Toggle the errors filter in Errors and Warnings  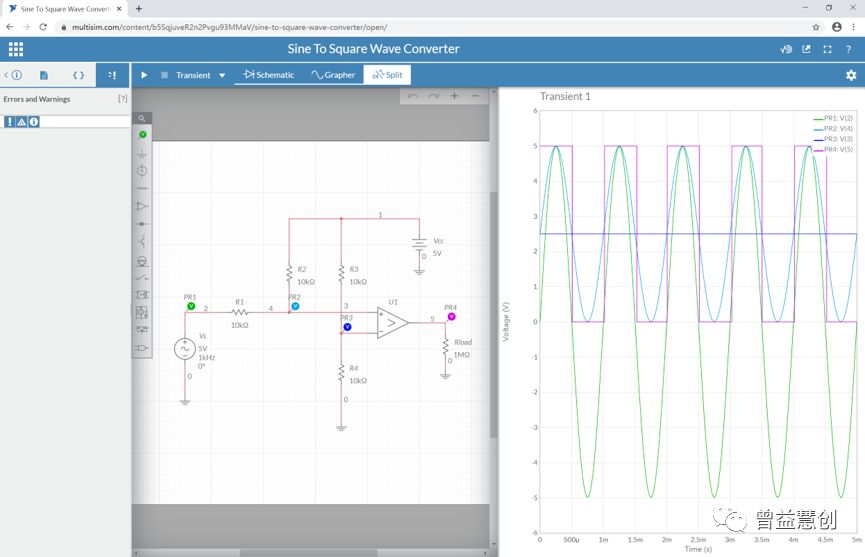pos(9,122)
